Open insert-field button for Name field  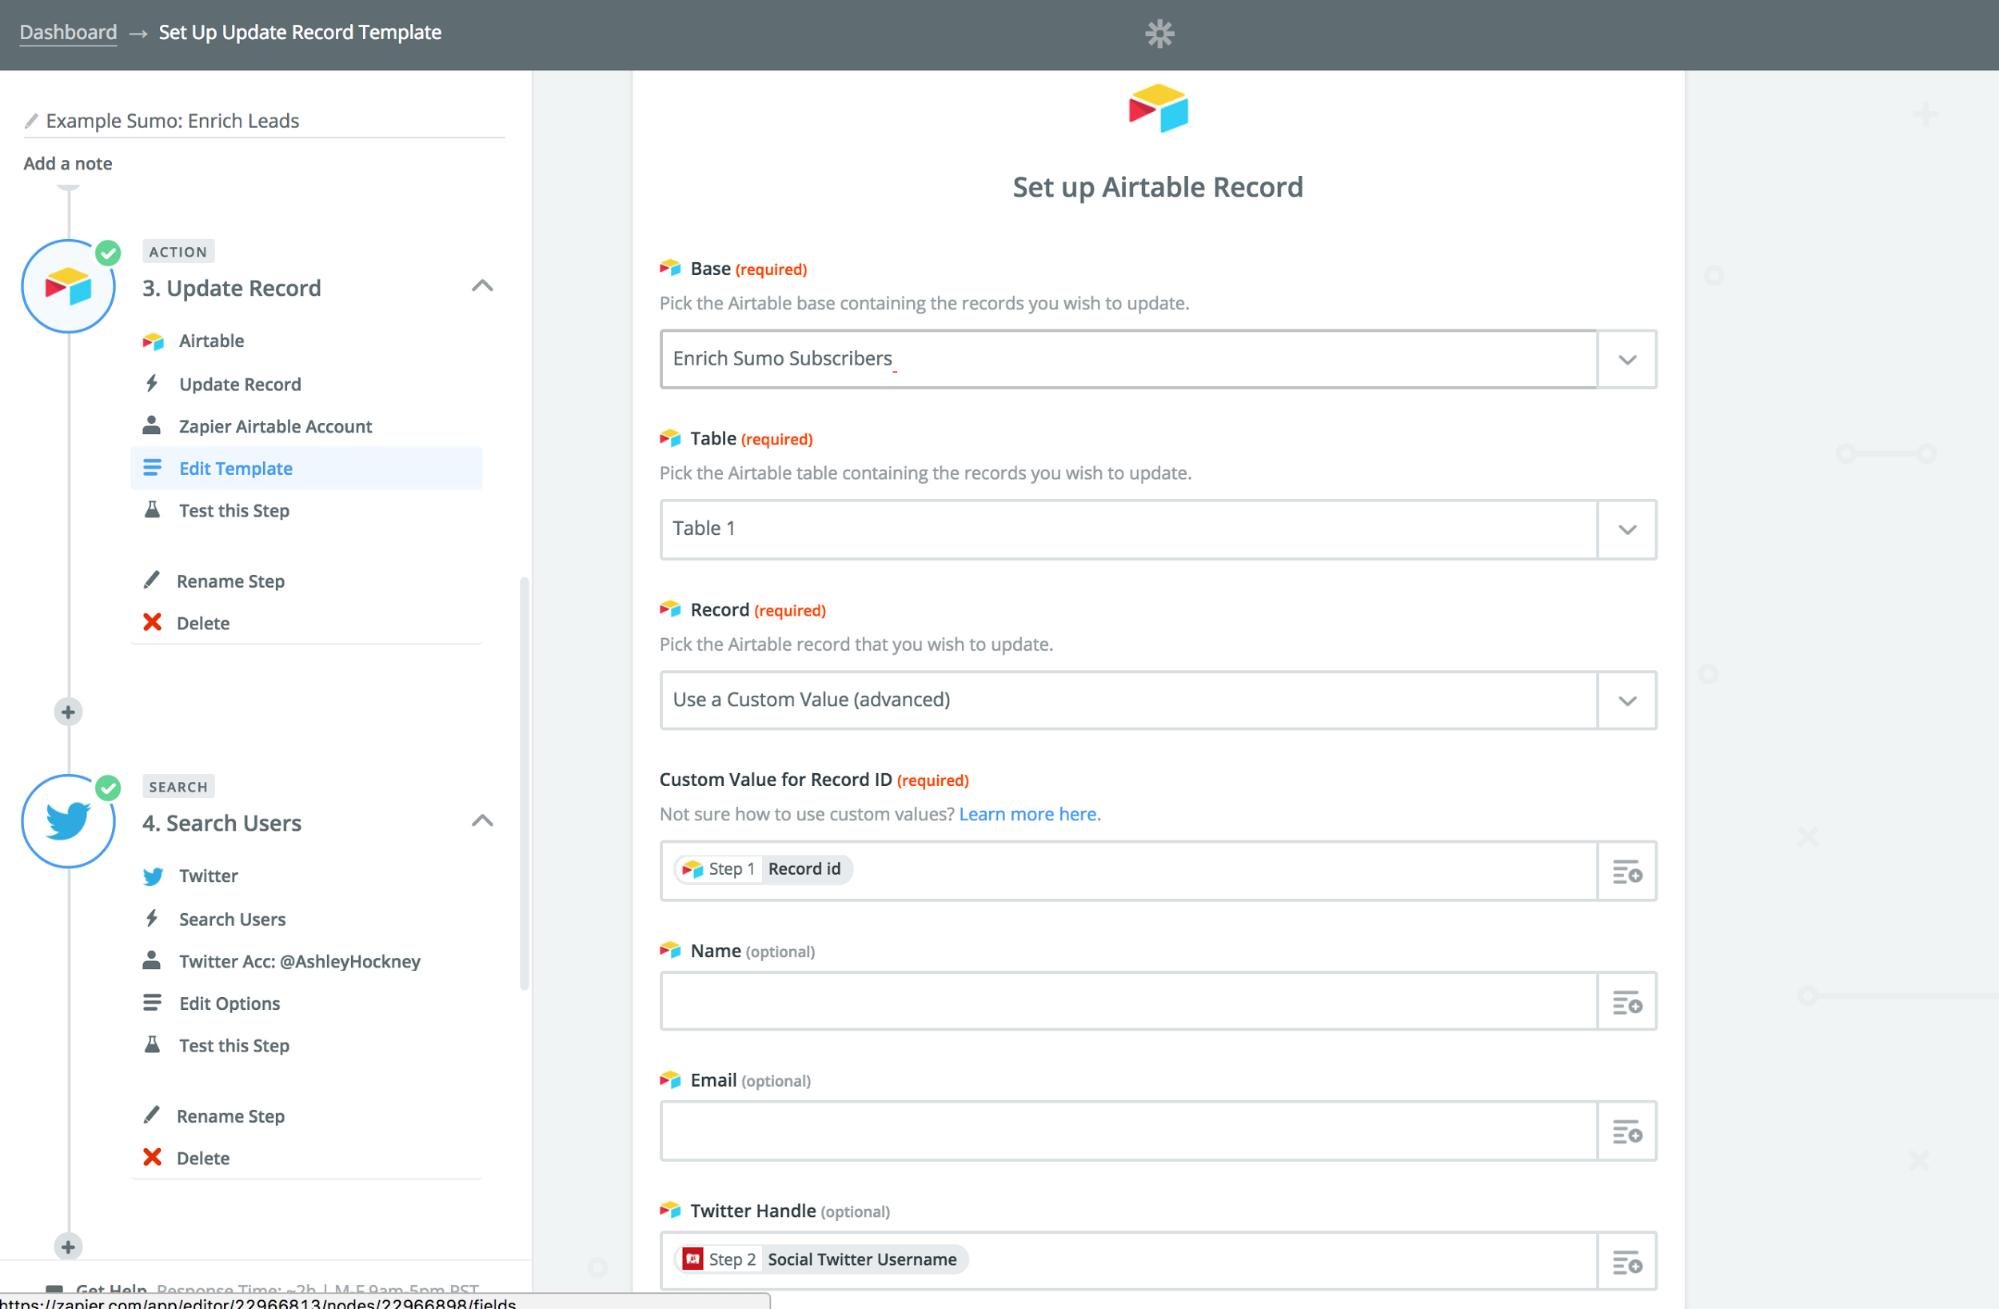click(x=1627, y=1001)
